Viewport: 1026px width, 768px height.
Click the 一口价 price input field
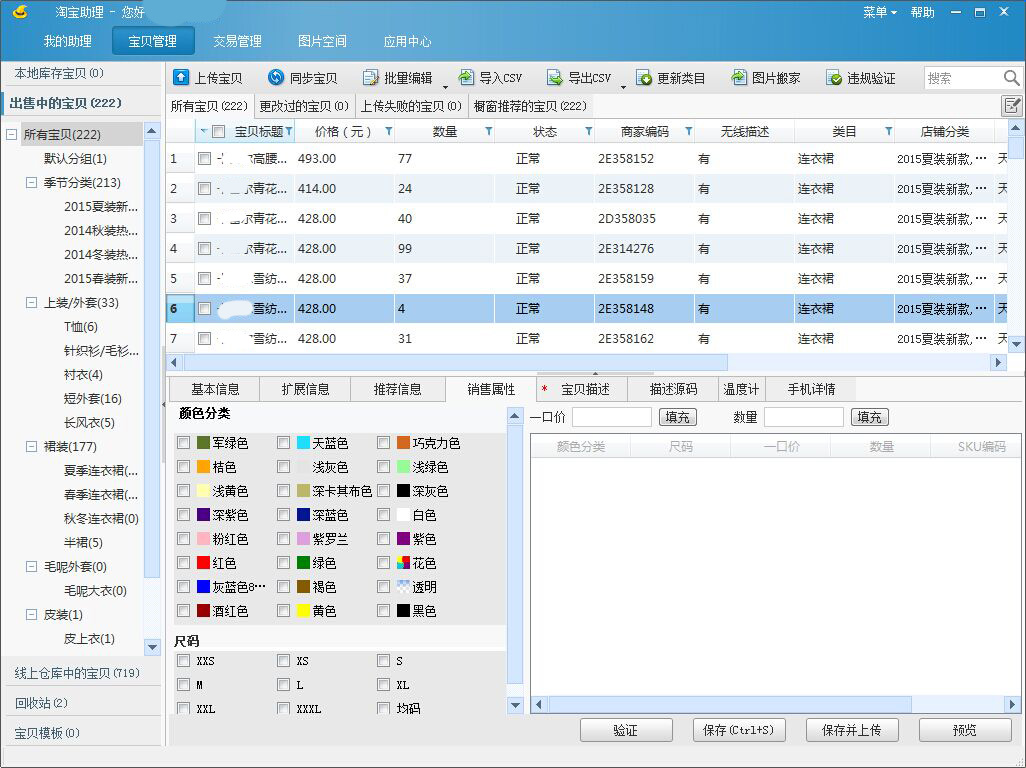coord(612,417)
